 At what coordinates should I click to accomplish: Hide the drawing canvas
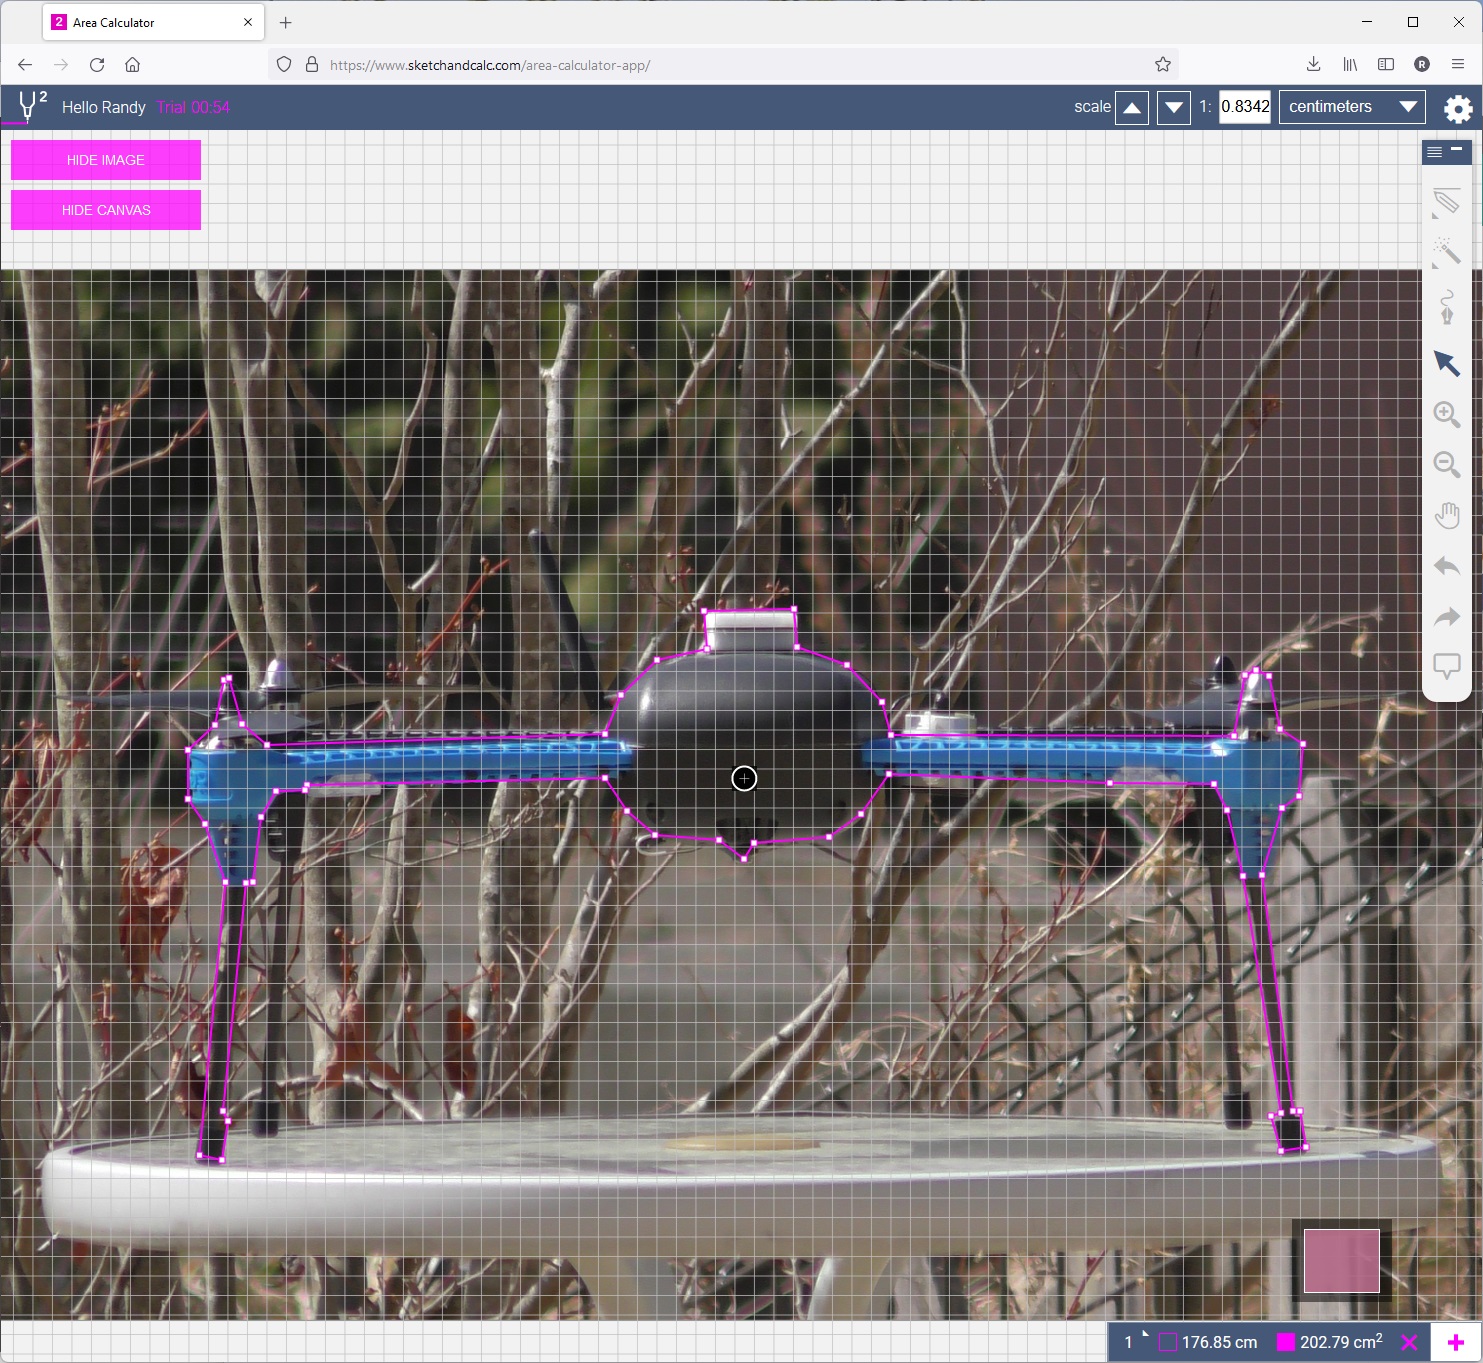click(x=106, y=210)
